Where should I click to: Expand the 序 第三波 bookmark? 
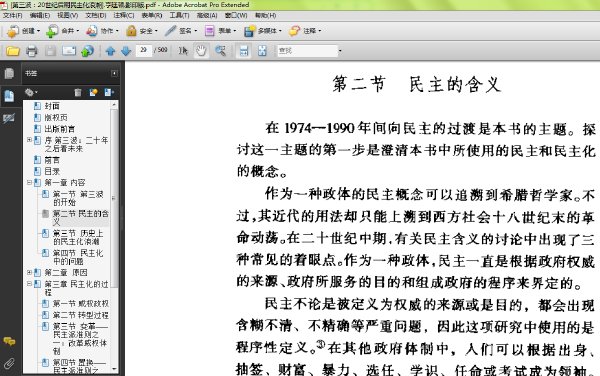click(29, 140)
